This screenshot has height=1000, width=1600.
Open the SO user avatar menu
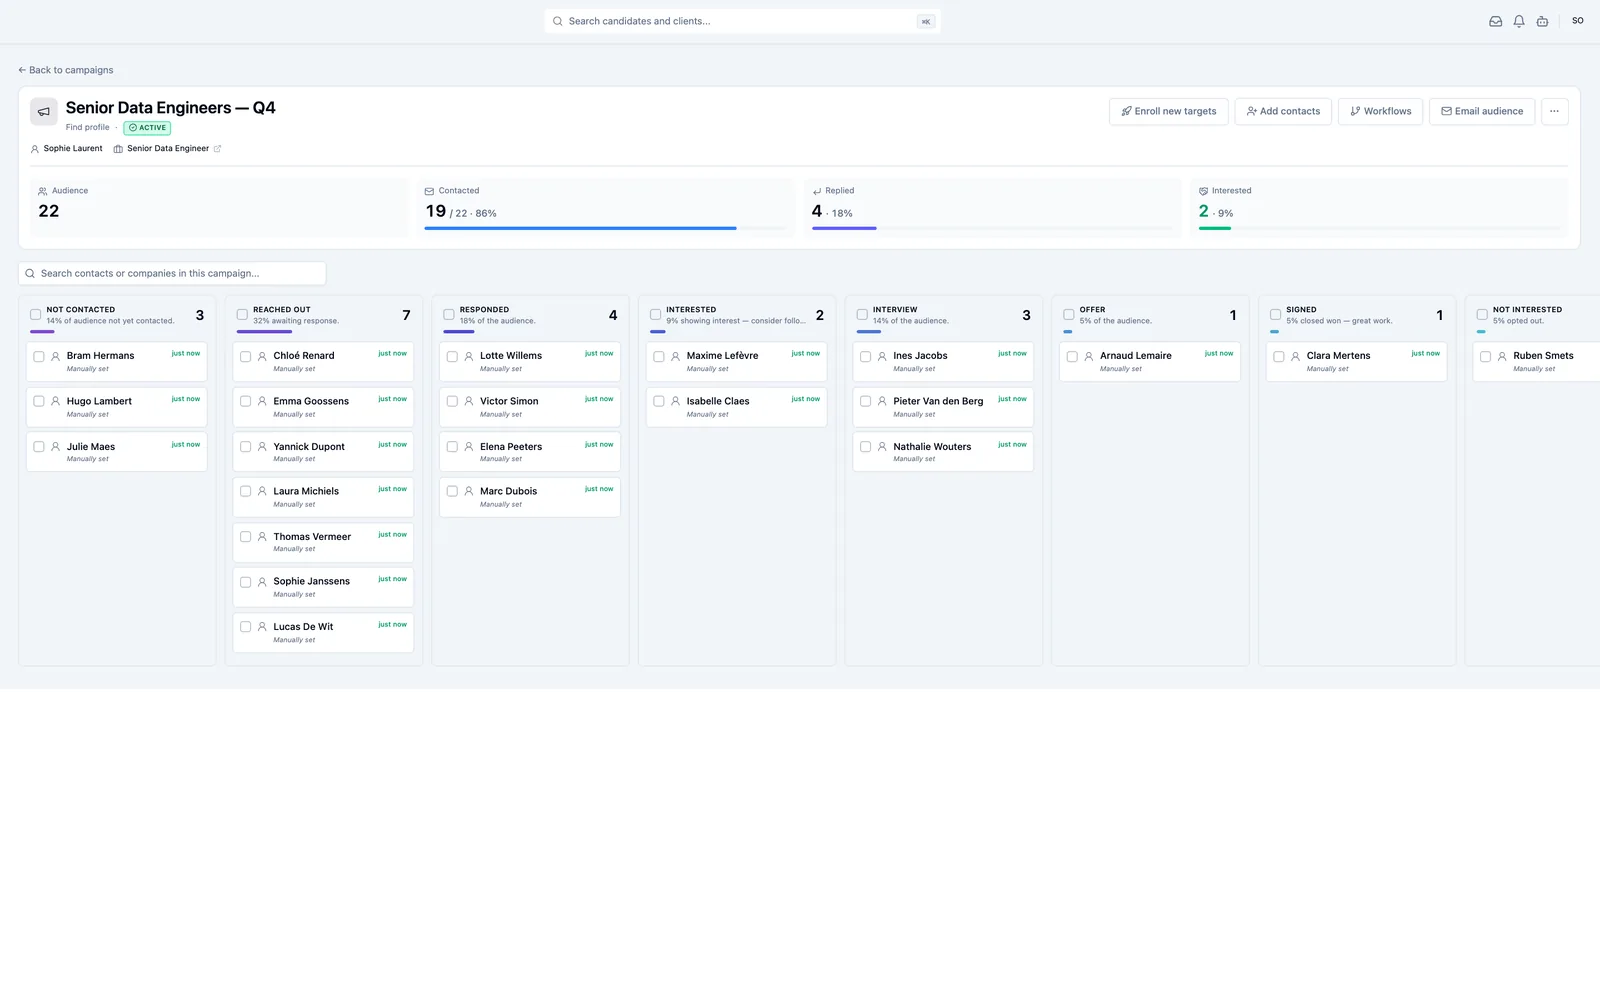[x=1578, y=21]
